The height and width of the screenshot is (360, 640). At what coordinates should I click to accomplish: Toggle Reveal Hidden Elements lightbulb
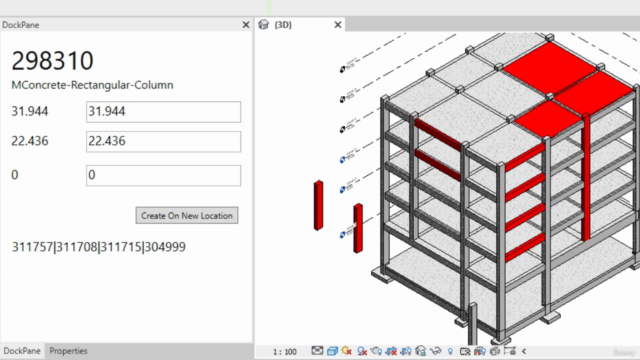click(x=450, y=351)
